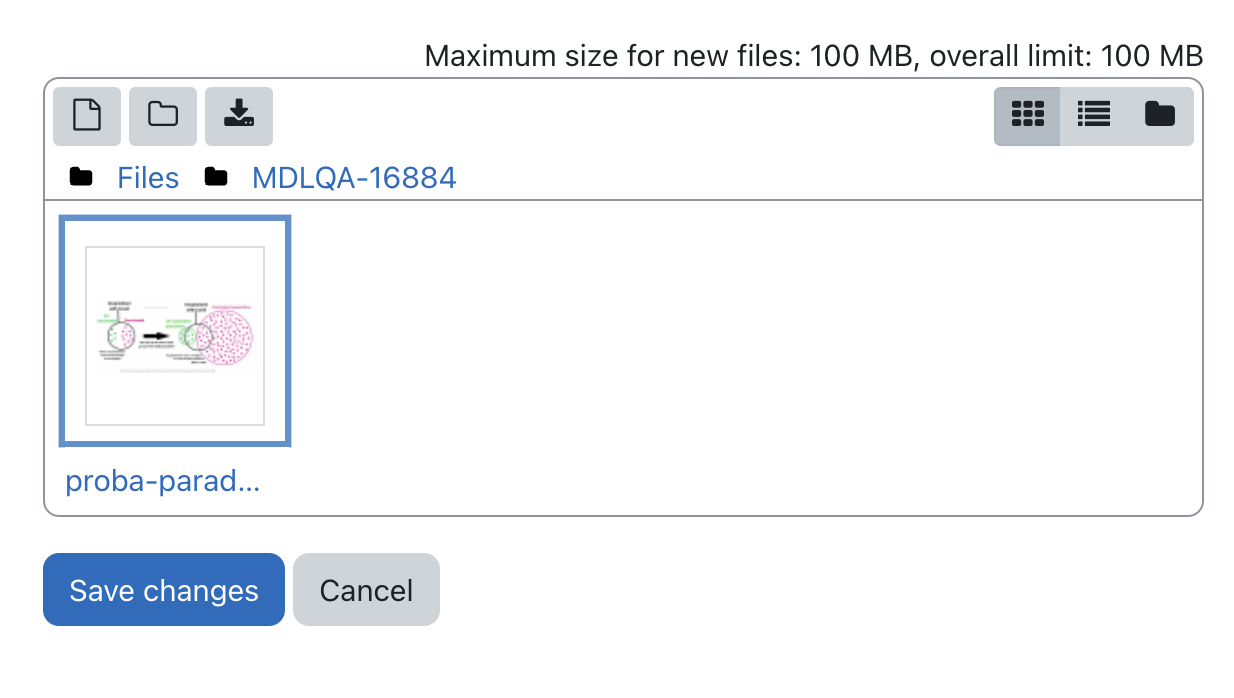This screenshot has width=1234, height=698.
Task: Click the Add file icon
Action: coord(87,116)
